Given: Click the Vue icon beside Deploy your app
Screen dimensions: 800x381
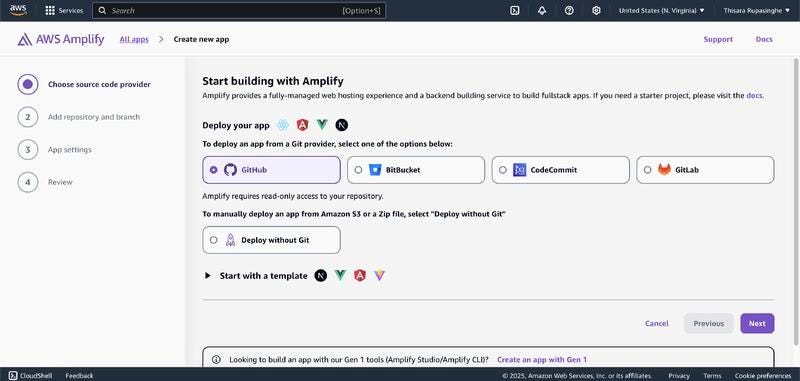Looking at the screenshot, I should [x=321, y=124].
